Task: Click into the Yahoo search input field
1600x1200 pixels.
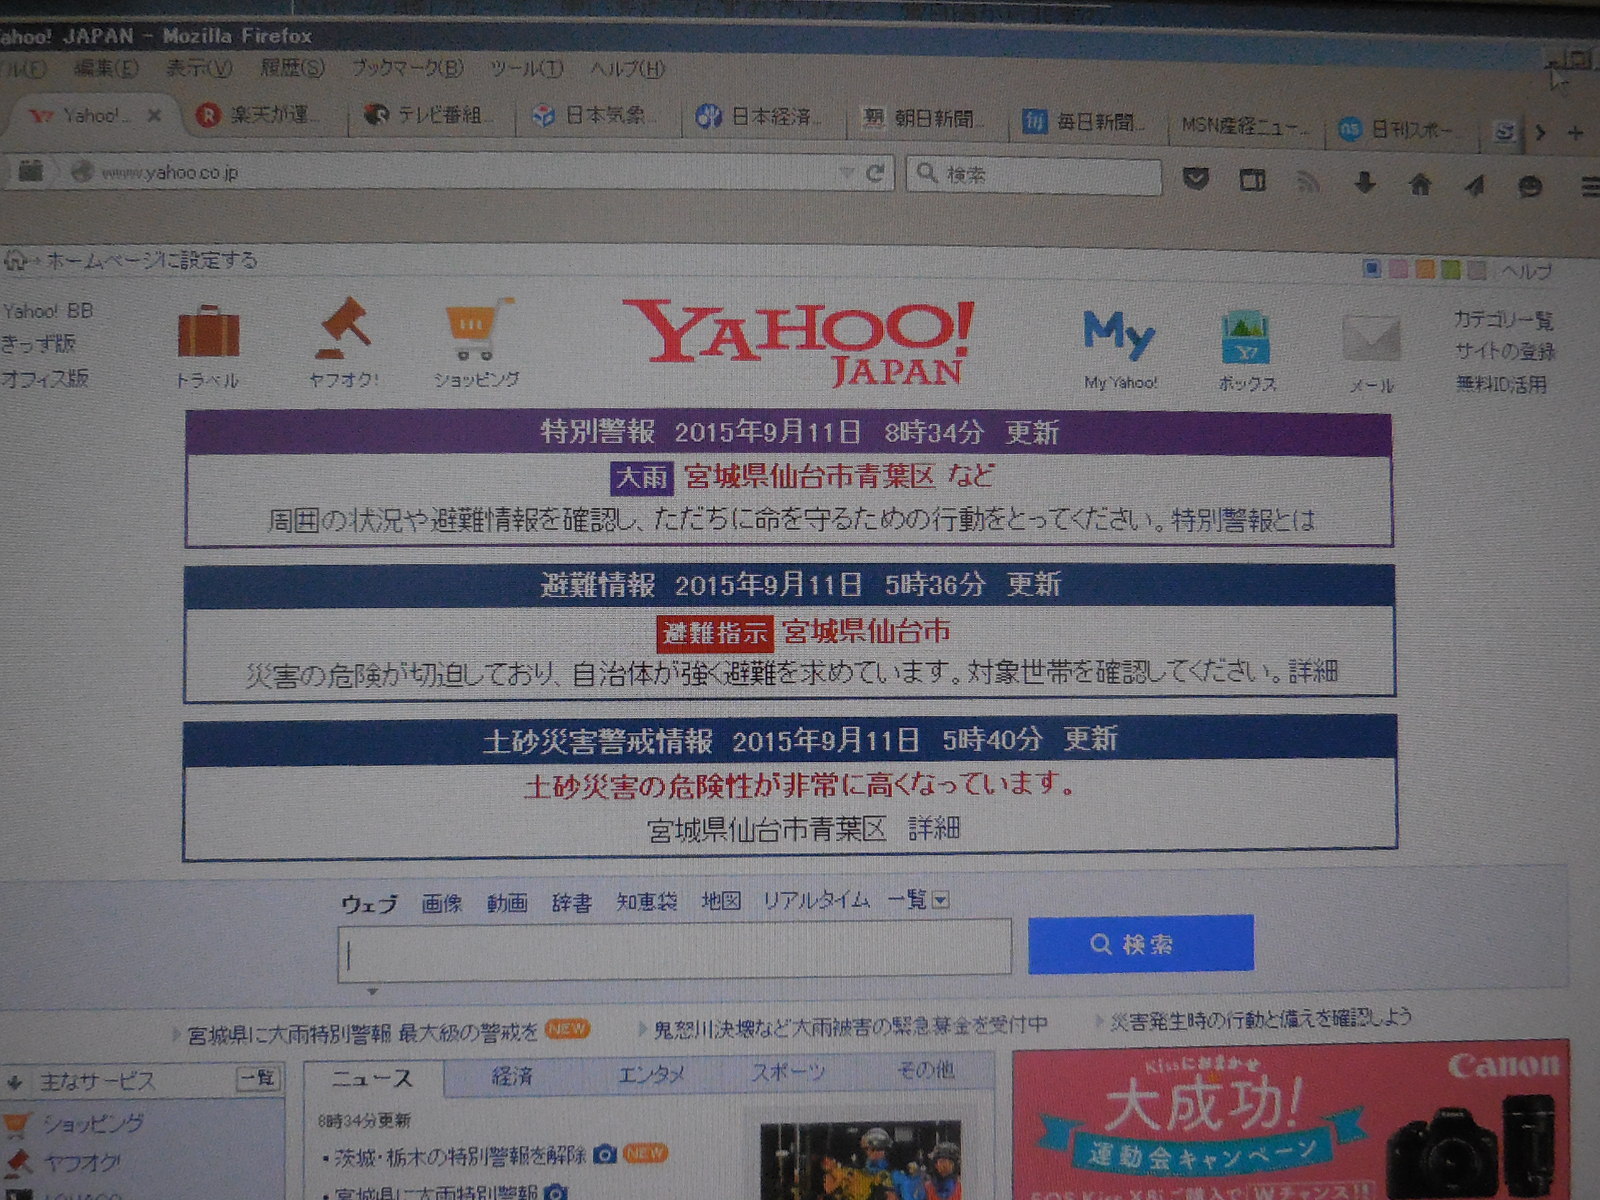Action: [x=675, y=951]
